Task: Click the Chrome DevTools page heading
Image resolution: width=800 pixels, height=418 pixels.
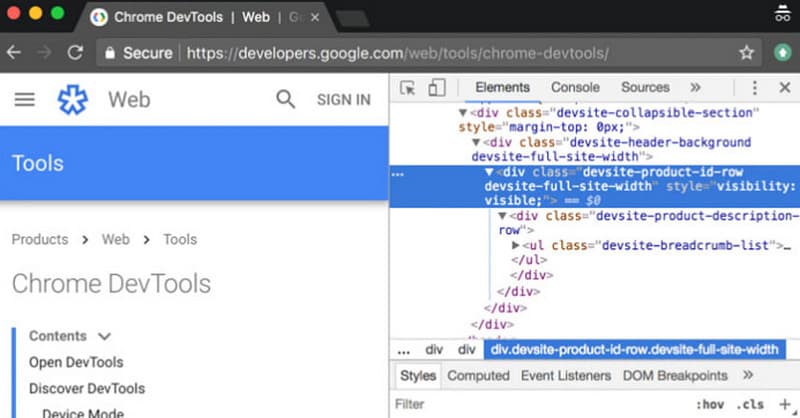Action: coord(111,284)
